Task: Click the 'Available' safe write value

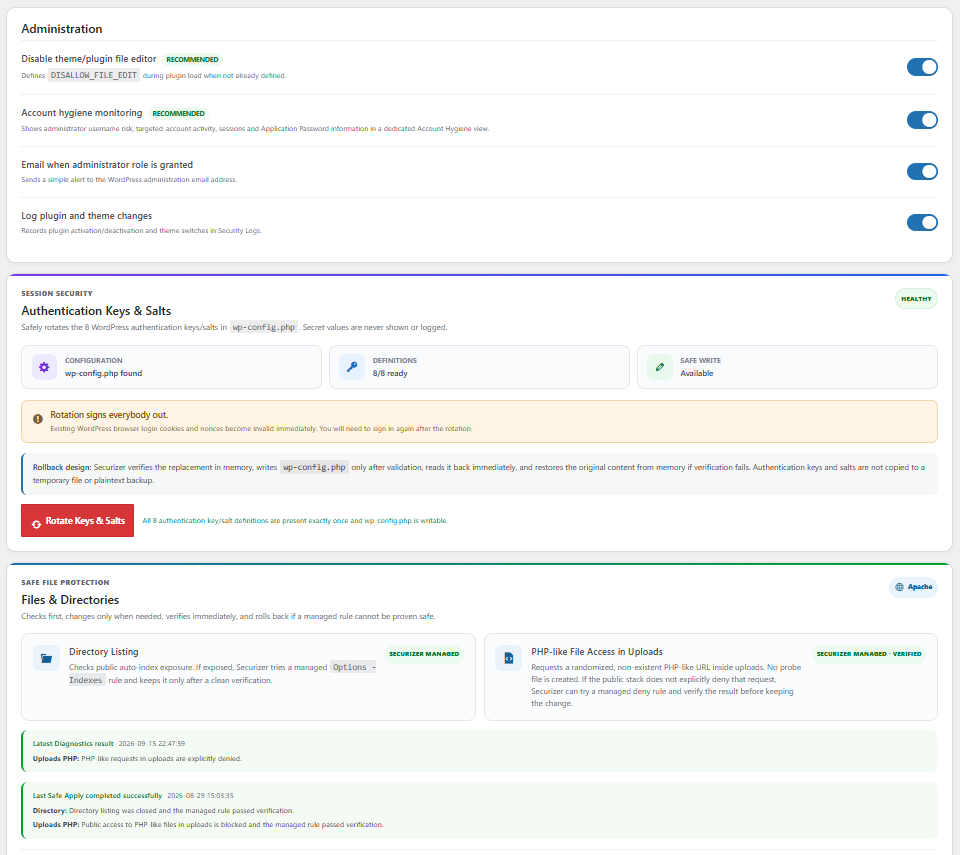Action: [697, 373]
